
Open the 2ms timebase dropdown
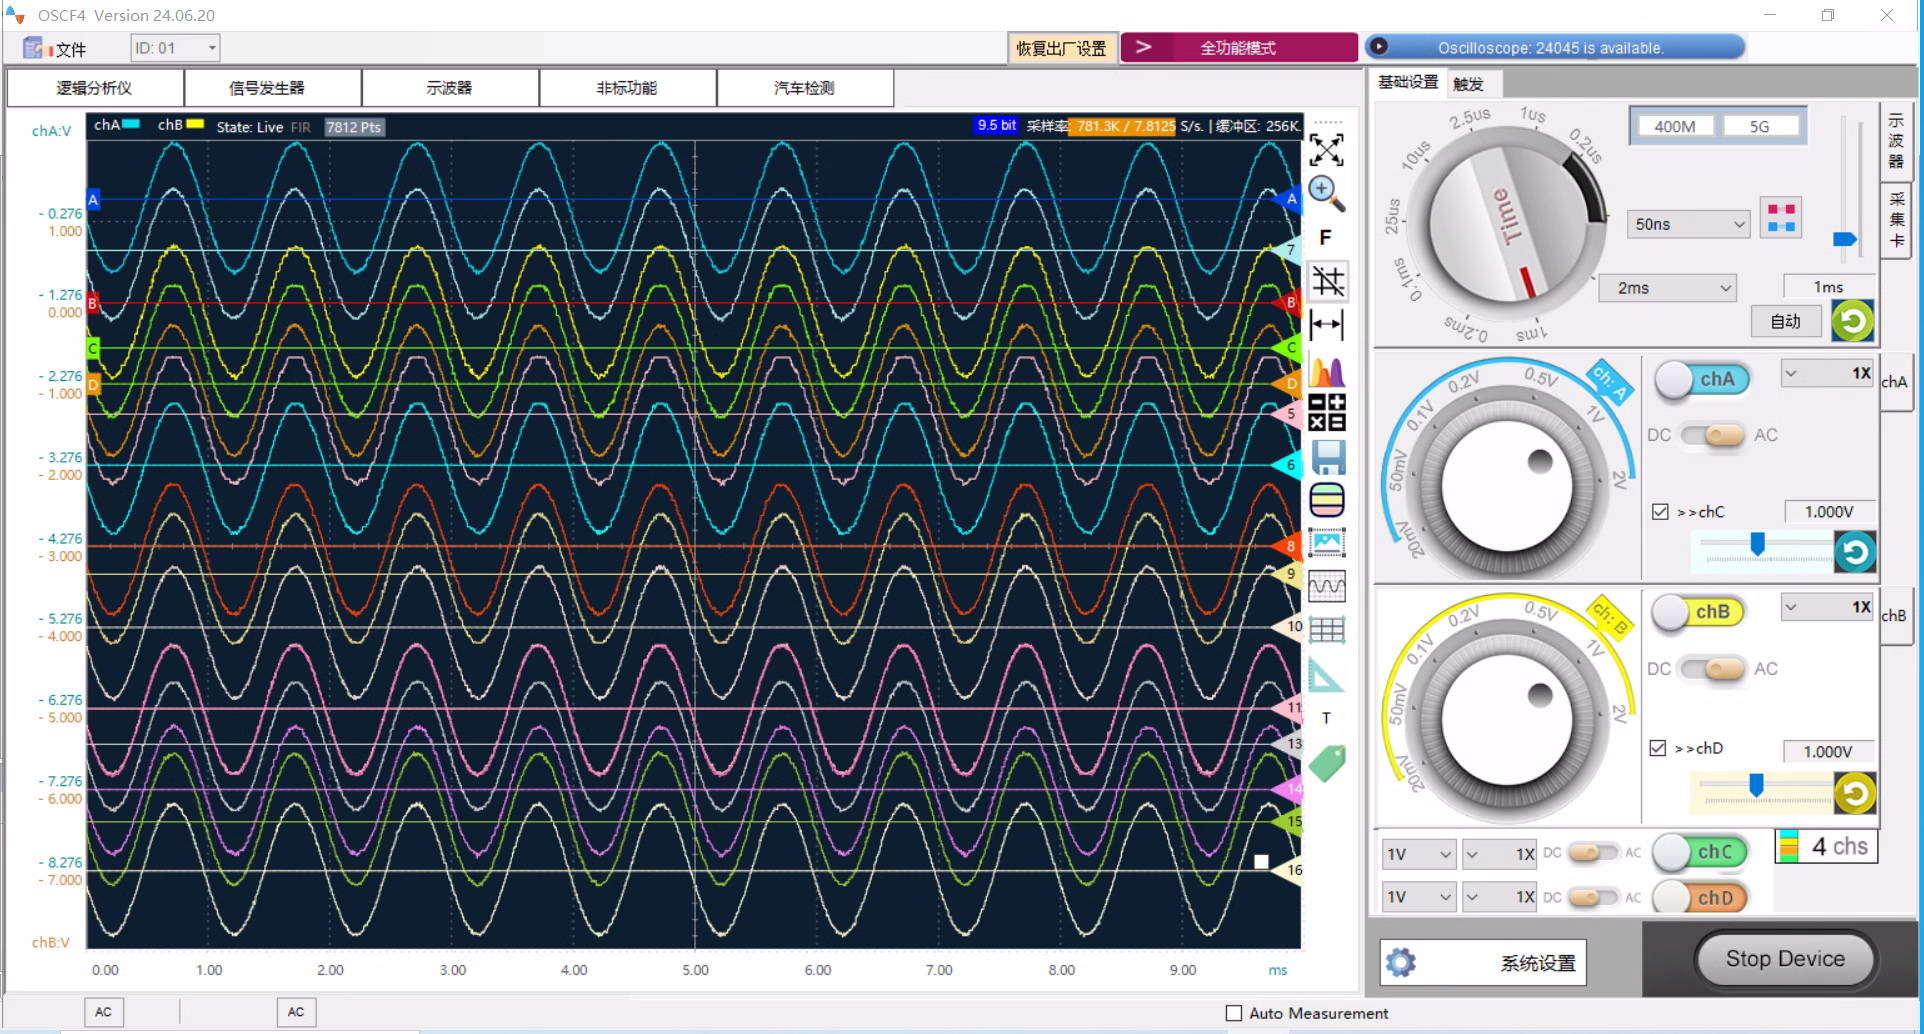(x=1668, y=288)
